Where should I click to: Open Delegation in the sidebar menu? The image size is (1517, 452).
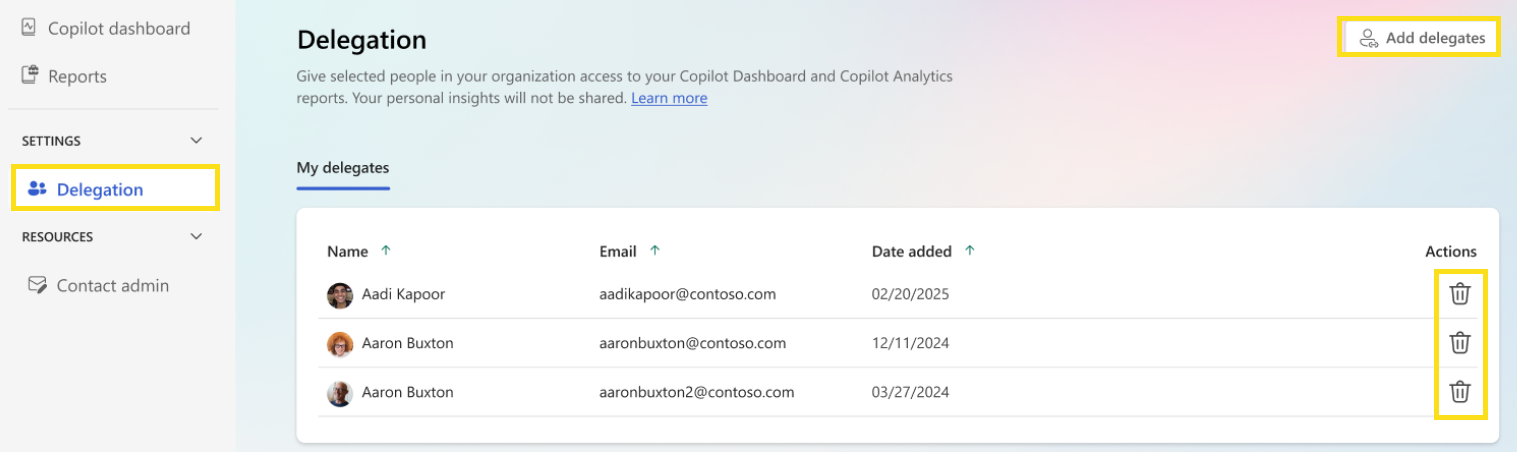[x=100, y=189]
